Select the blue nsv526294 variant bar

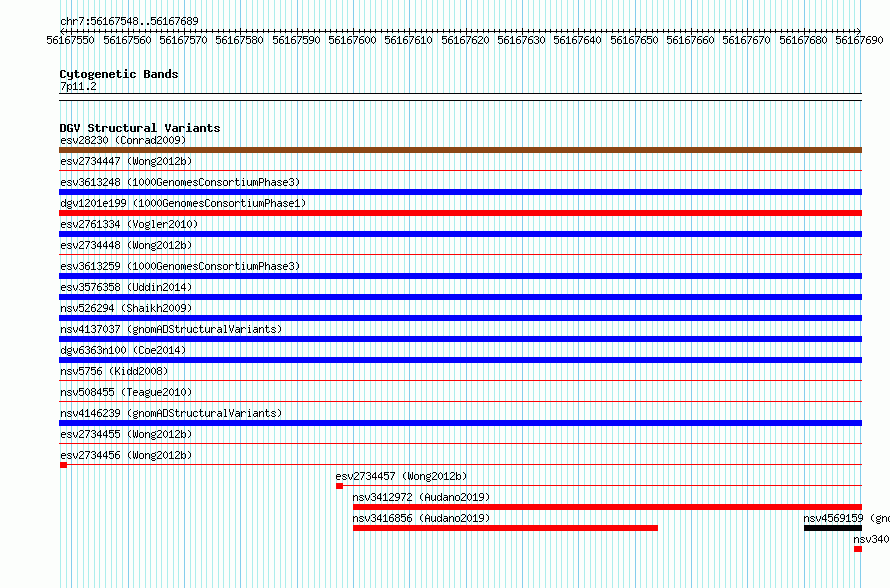[x=460, y=318]
